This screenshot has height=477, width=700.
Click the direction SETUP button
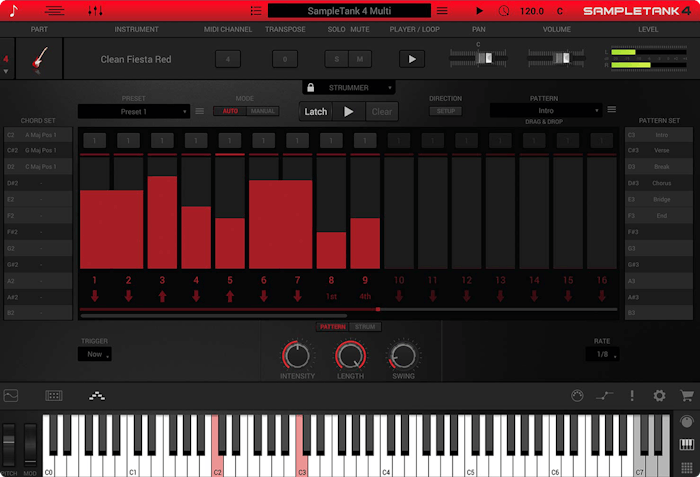pos(446,111)
